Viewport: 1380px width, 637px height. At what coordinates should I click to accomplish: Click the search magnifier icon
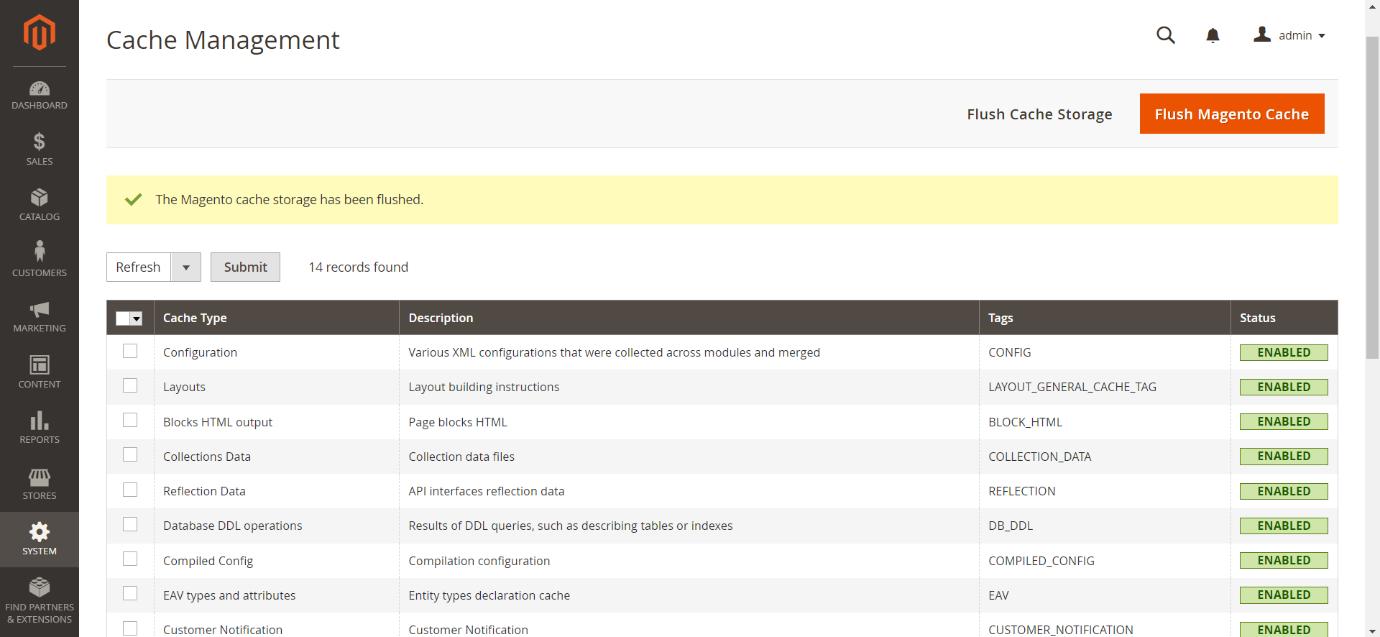[1165, 35]
